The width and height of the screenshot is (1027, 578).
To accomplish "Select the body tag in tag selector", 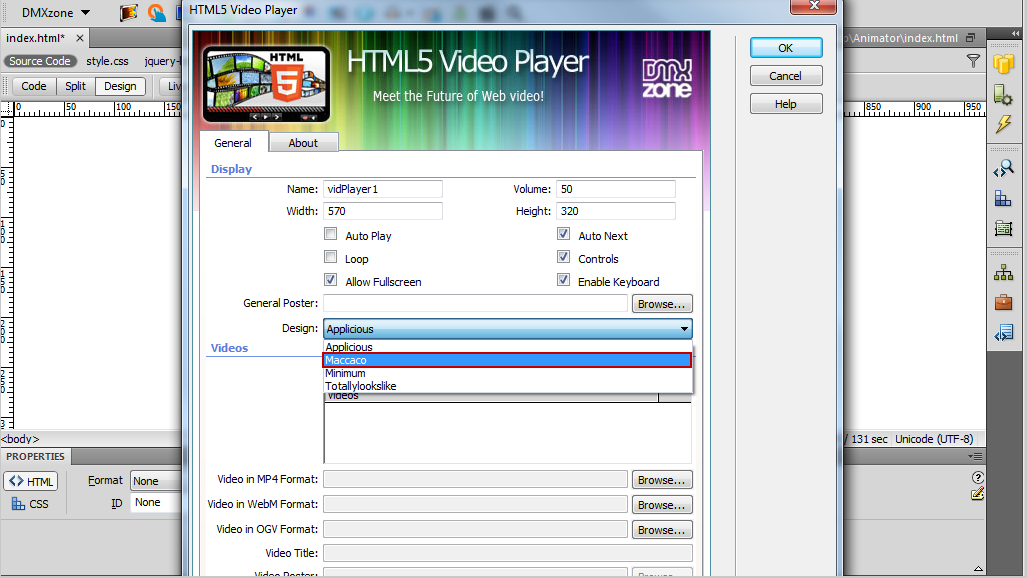I will click(x=20, y=439).
